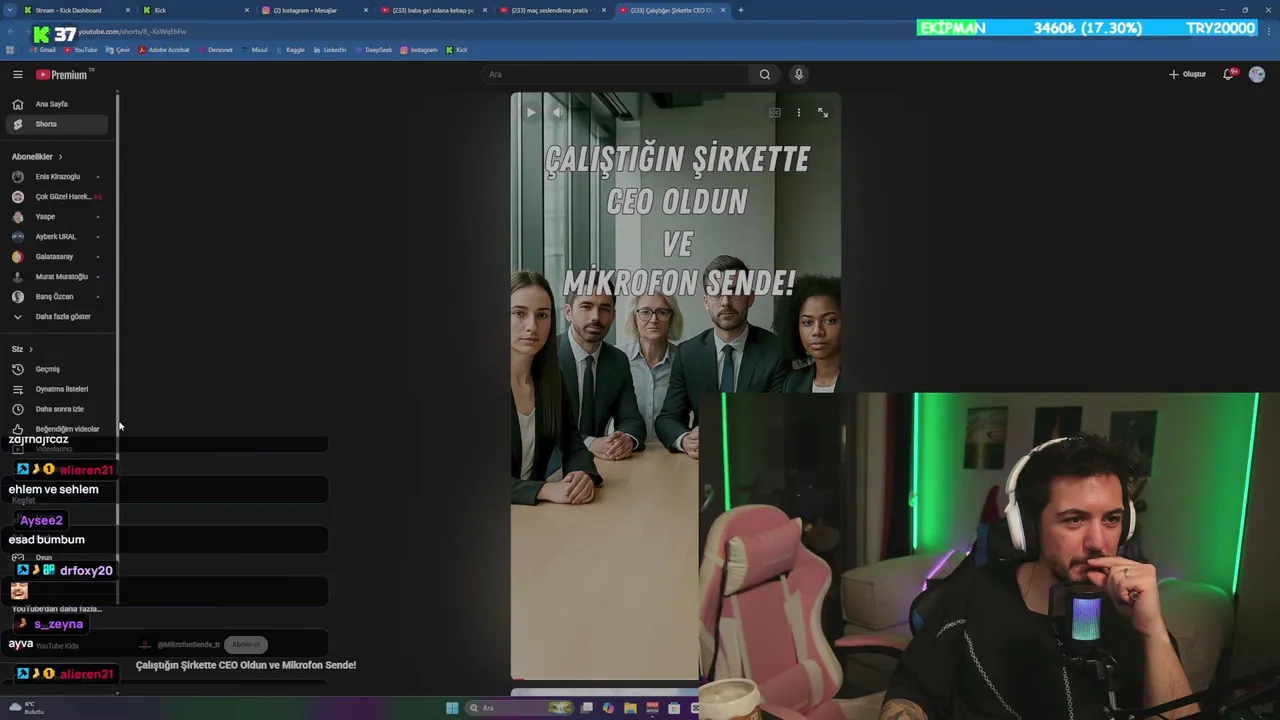Image resolution: width=1280 pixels, height=720 pixels.
Task: Open Beğendiğim videolar list
Action: pos(56,429)
